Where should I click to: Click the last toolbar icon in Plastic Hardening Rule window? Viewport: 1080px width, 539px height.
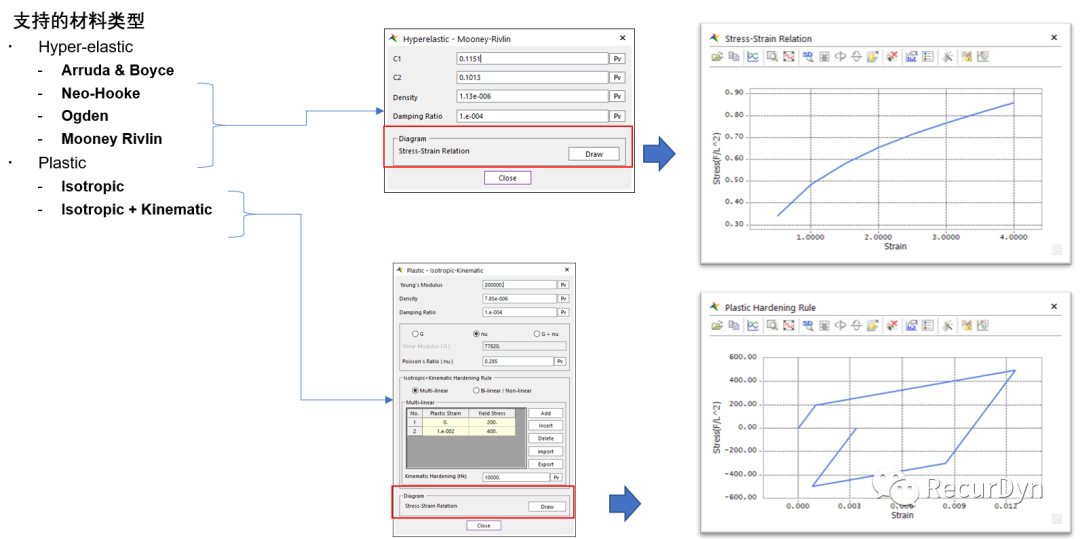(983, 326)
